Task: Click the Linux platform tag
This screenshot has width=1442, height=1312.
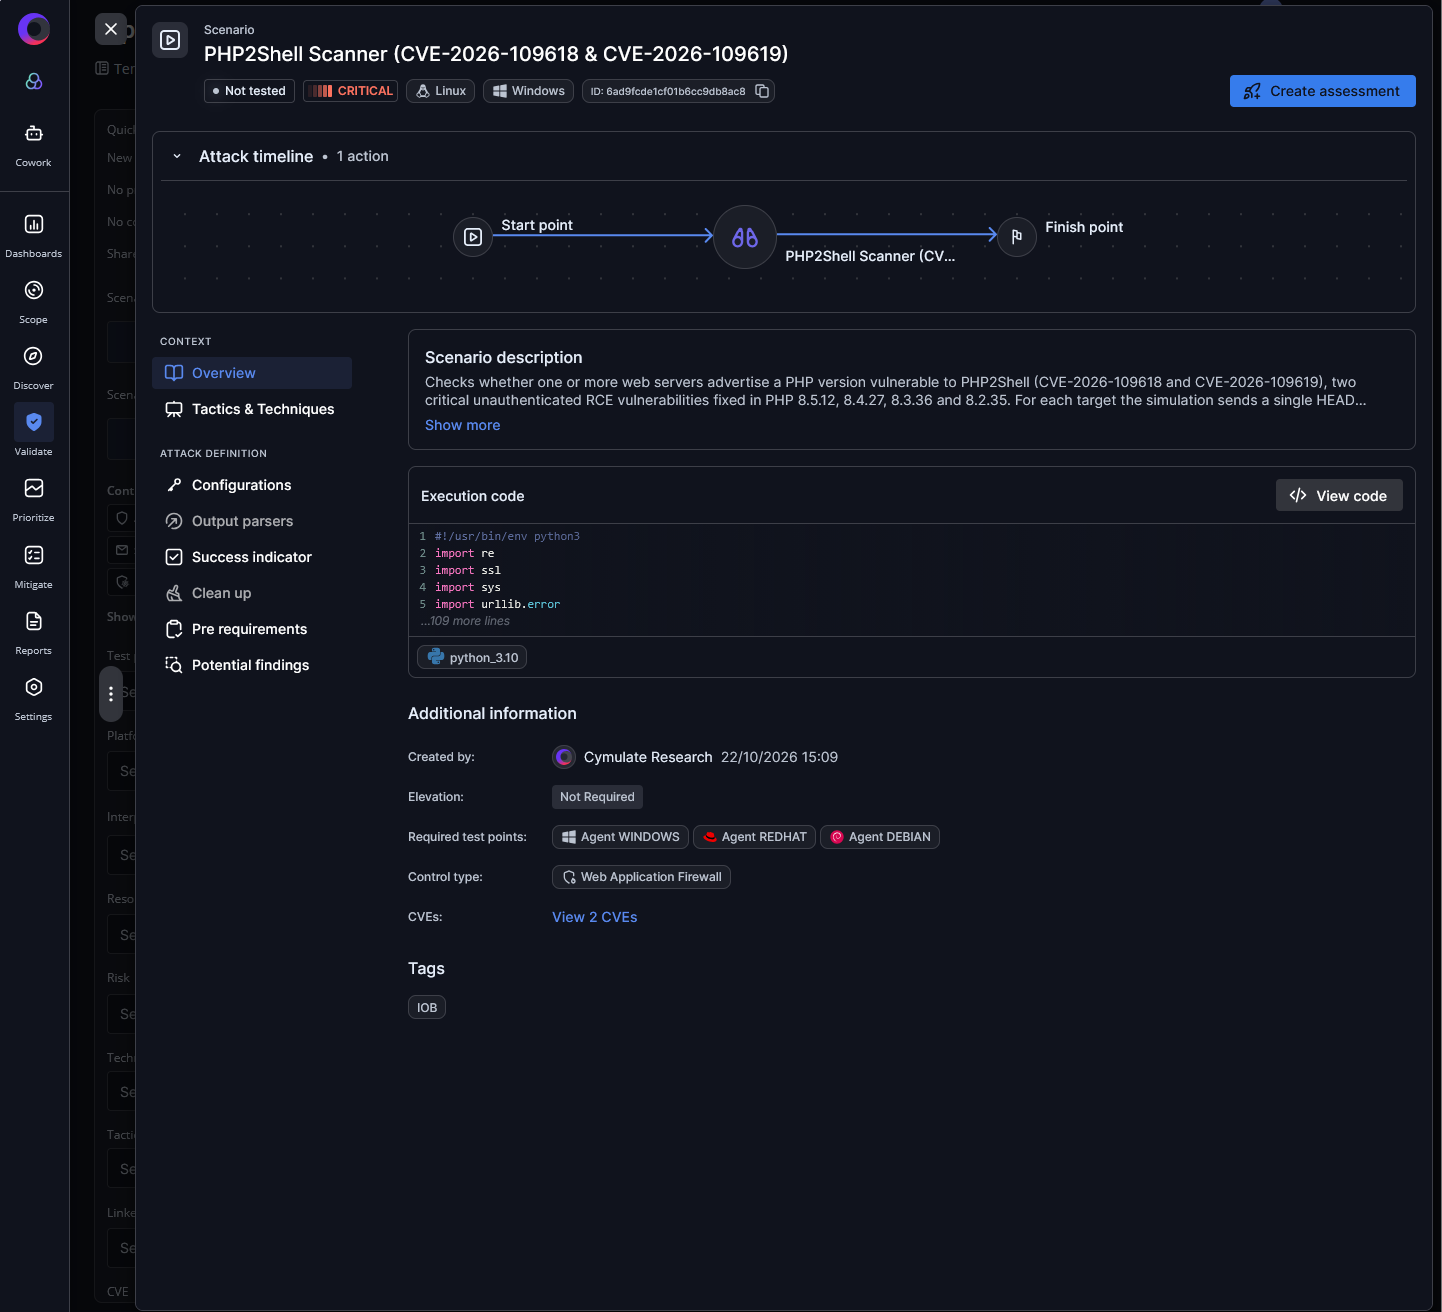Action: pyautogui.click(x=440, y=91)
